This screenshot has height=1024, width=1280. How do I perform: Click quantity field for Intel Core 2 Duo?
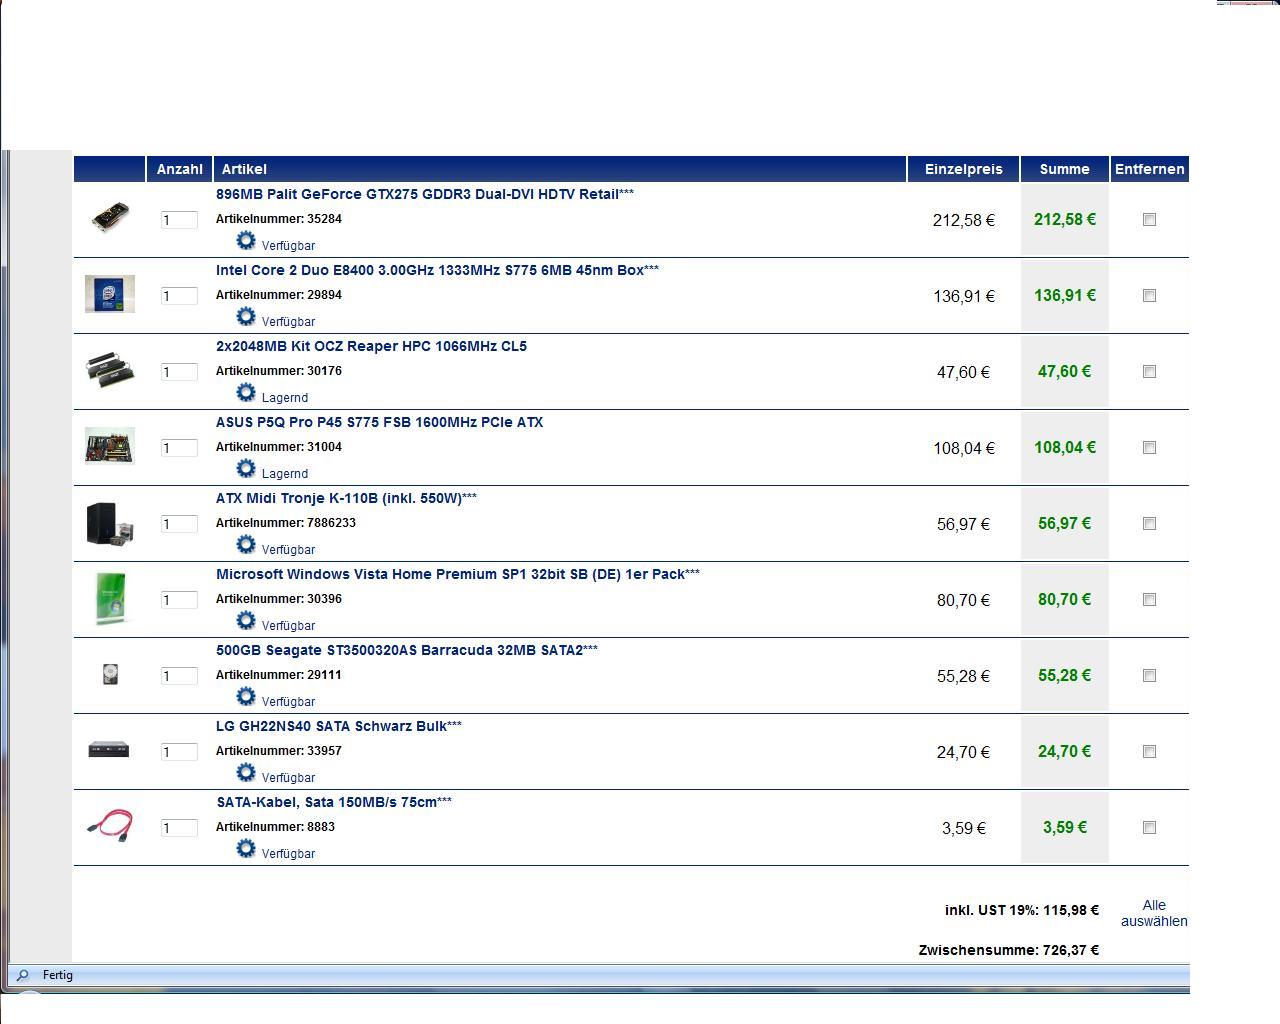(x=179, y=296)
